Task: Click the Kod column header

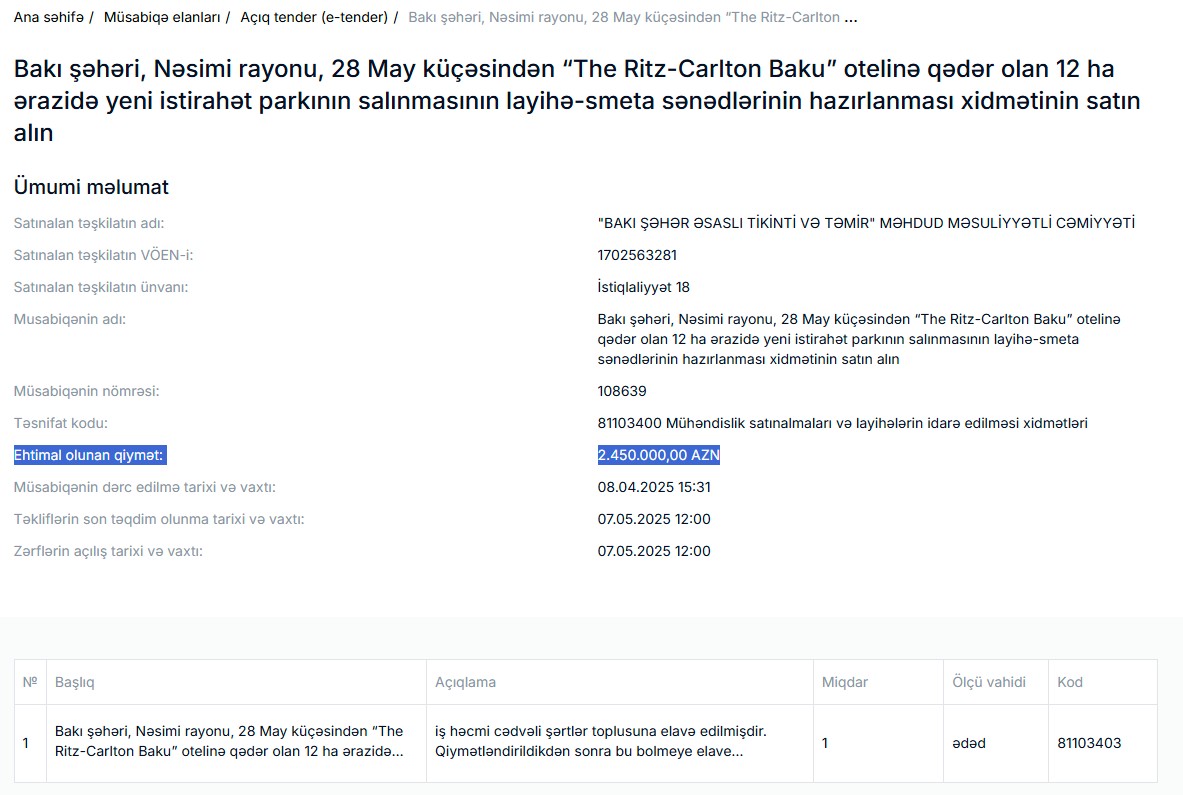Action: pyautogui.click(x=1070, y=682)
